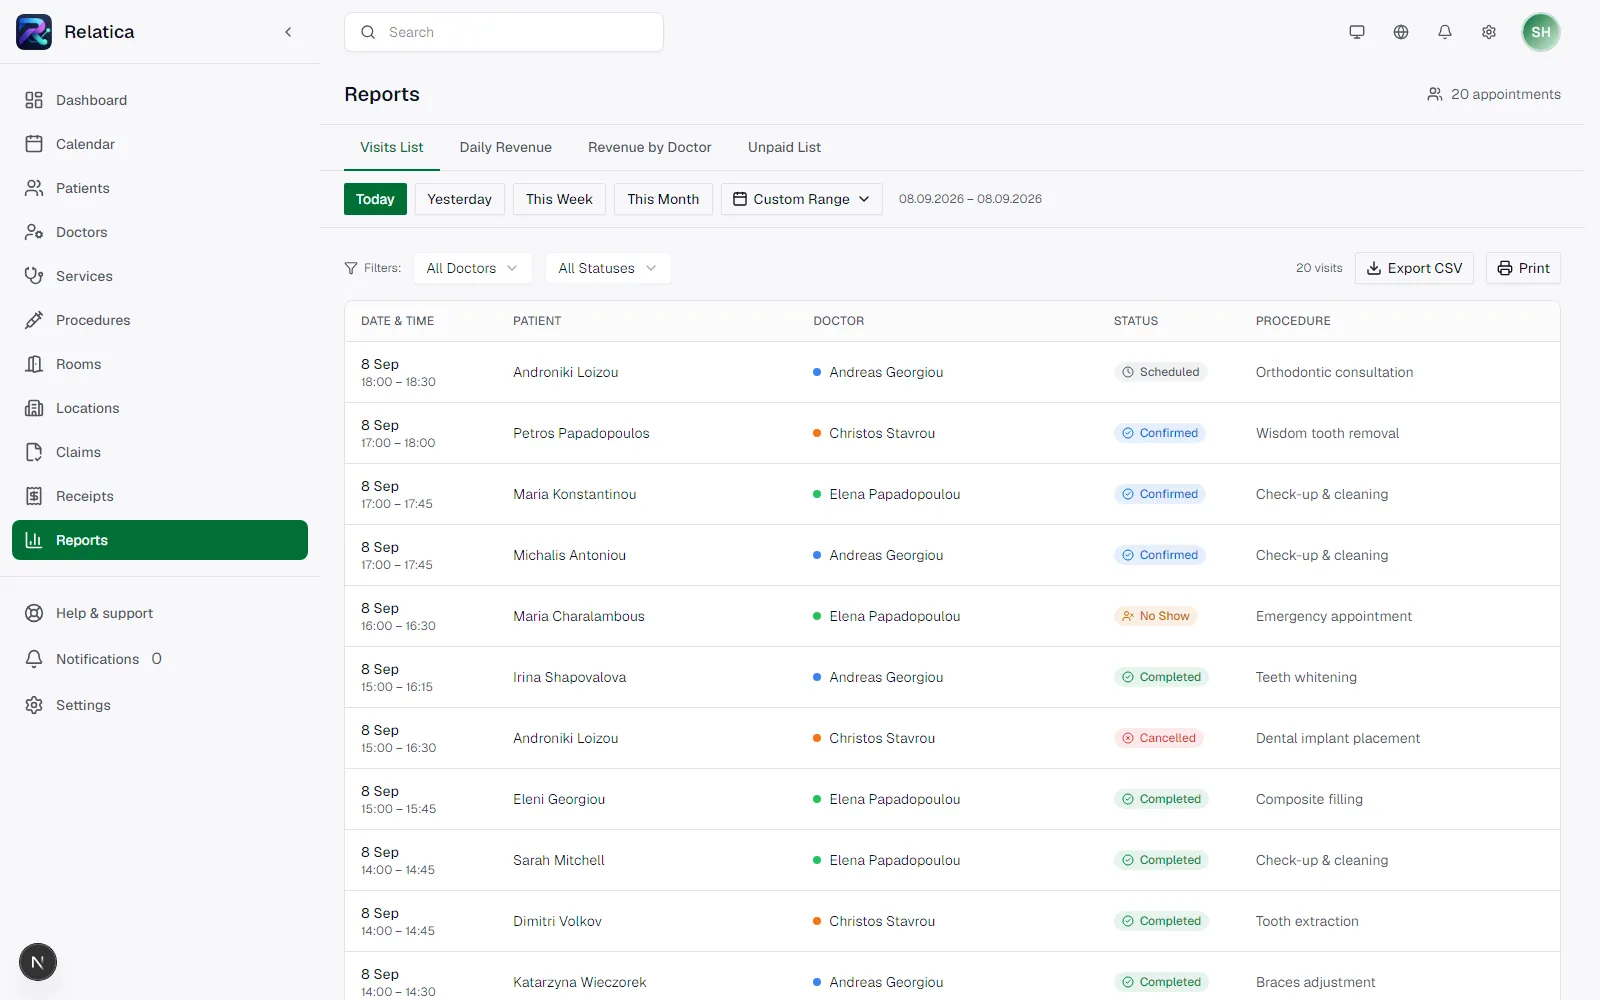The width and height of the screenshot is (1600, 1000).
Task: Open Notifications in the sidebar
Action: pos(160,659)
